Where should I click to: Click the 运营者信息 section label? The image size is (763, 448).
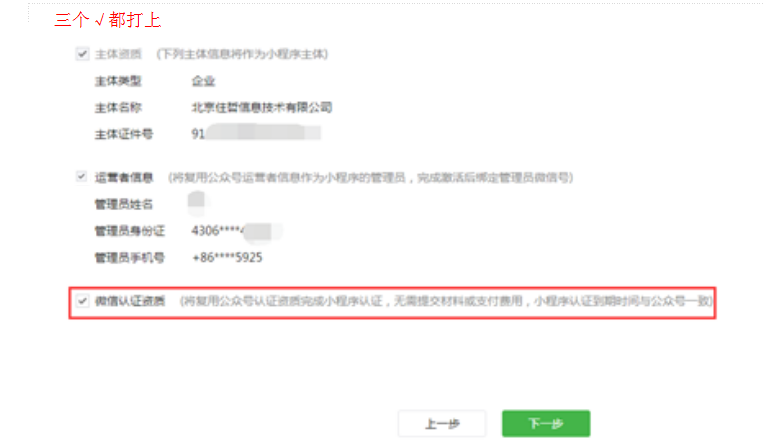pos(124,178)
